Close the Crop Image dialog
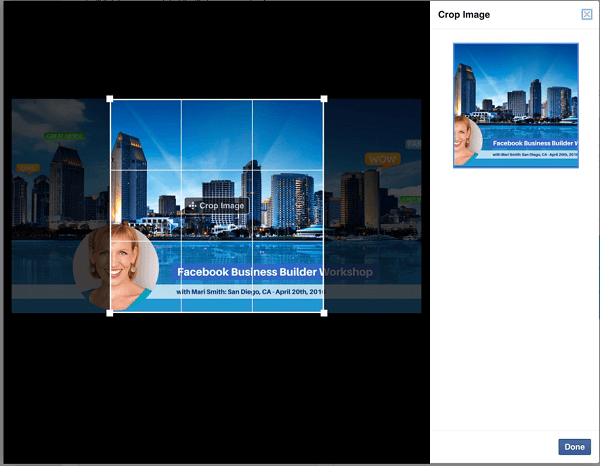This screenshot has width=600, height=466. (587, 15)
